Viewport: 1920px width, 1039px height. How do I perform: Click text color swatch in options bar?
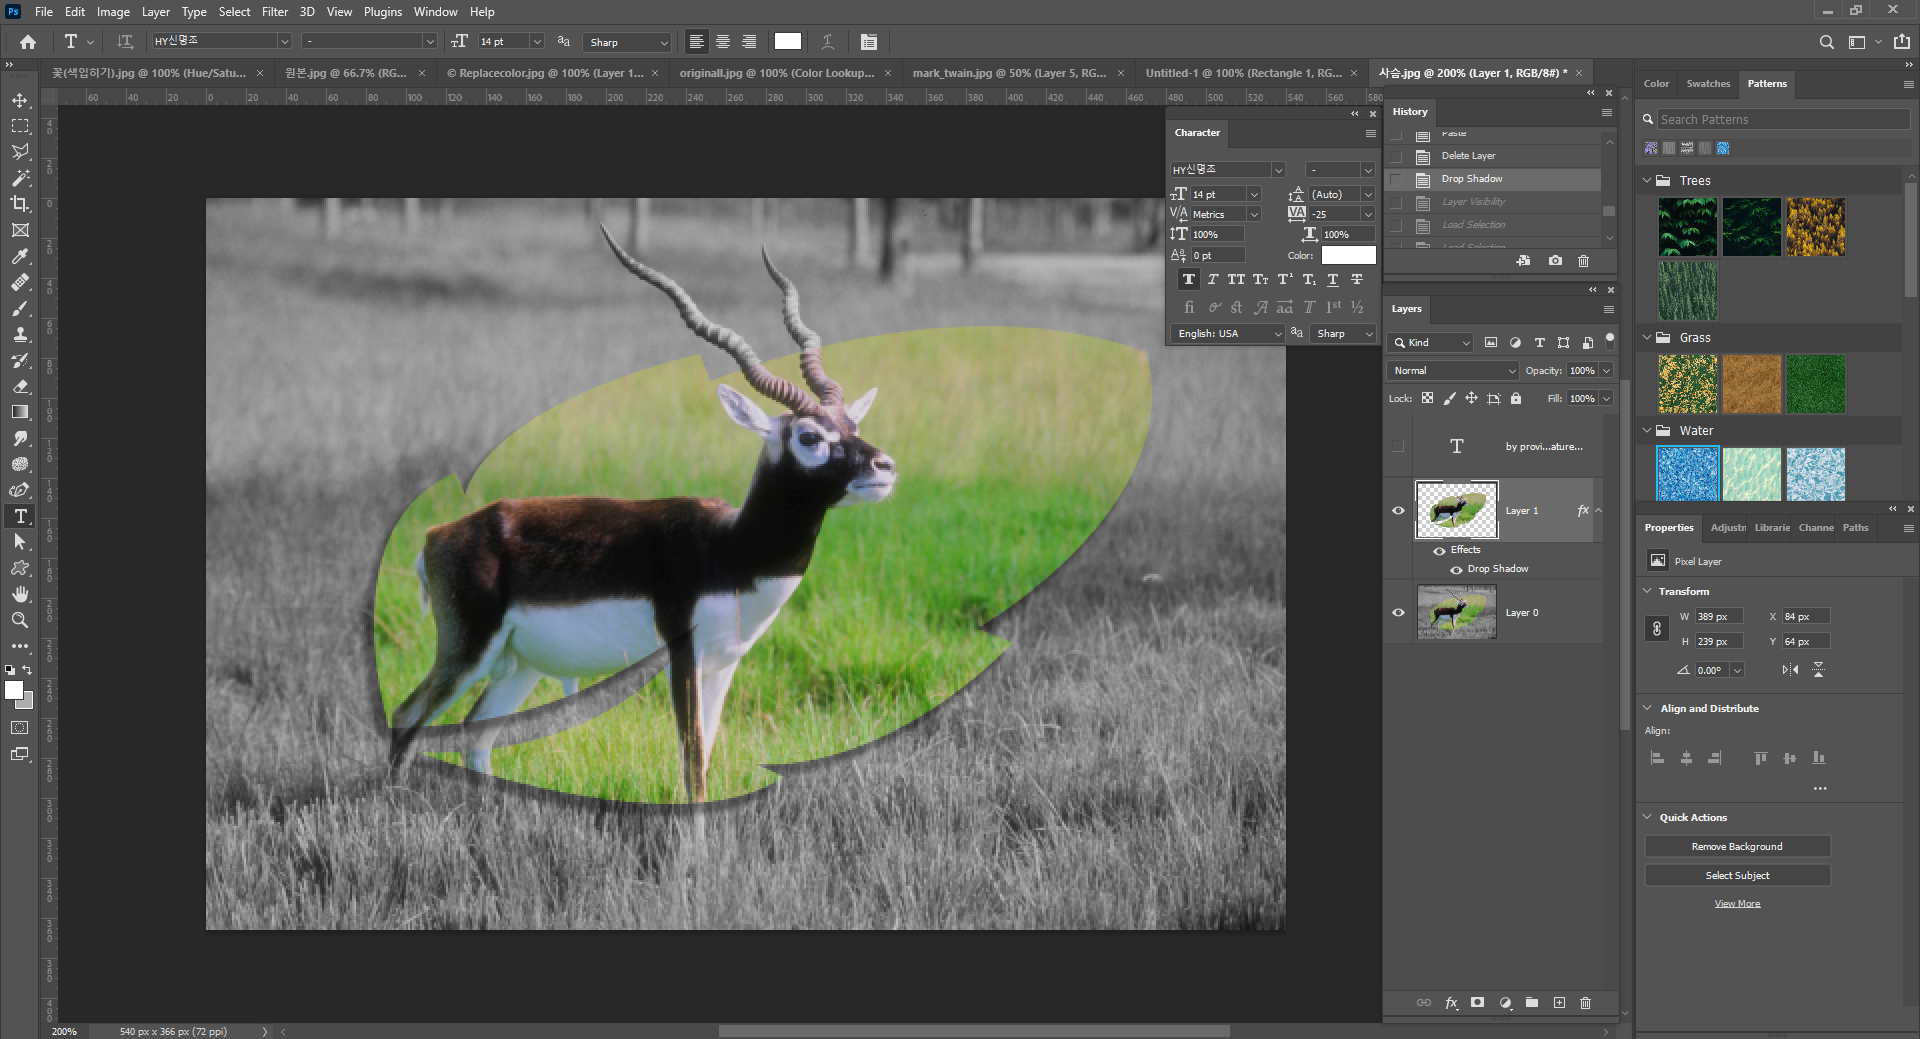[788, 42]
